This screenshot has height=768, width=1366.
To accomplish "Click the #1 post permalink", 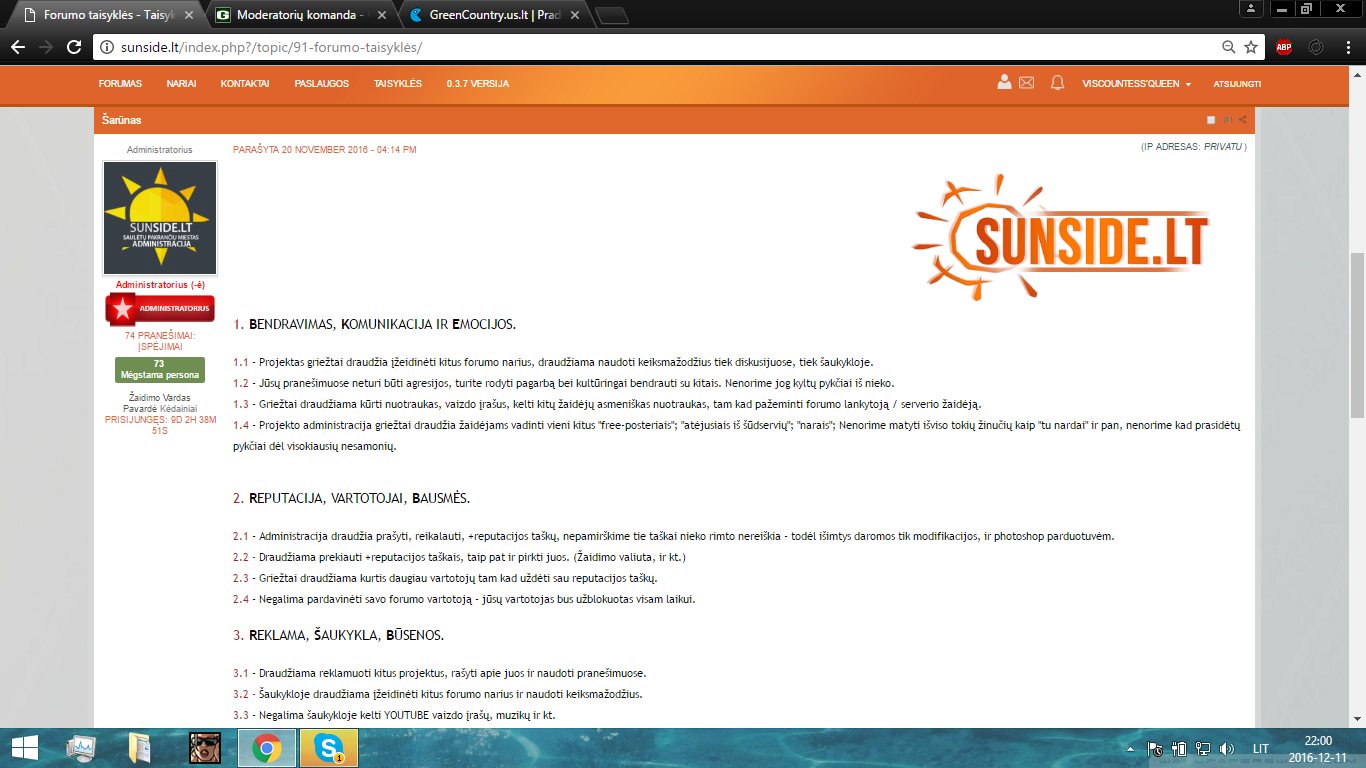I will click(1227, 120).
